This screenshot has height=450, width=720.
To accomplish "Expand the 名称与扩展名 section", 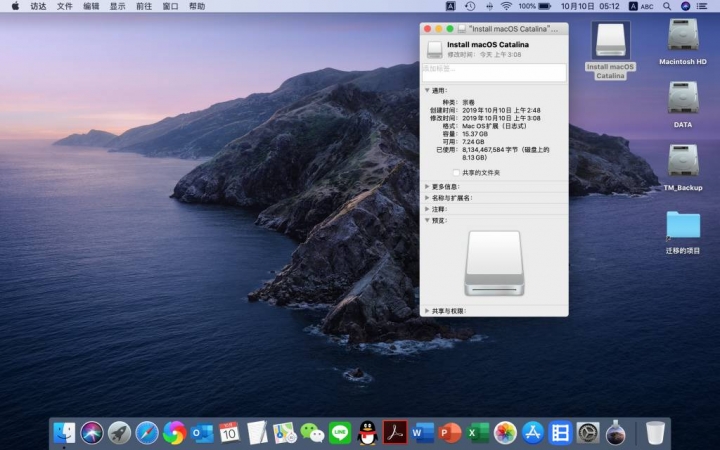I will coord(427,198).
